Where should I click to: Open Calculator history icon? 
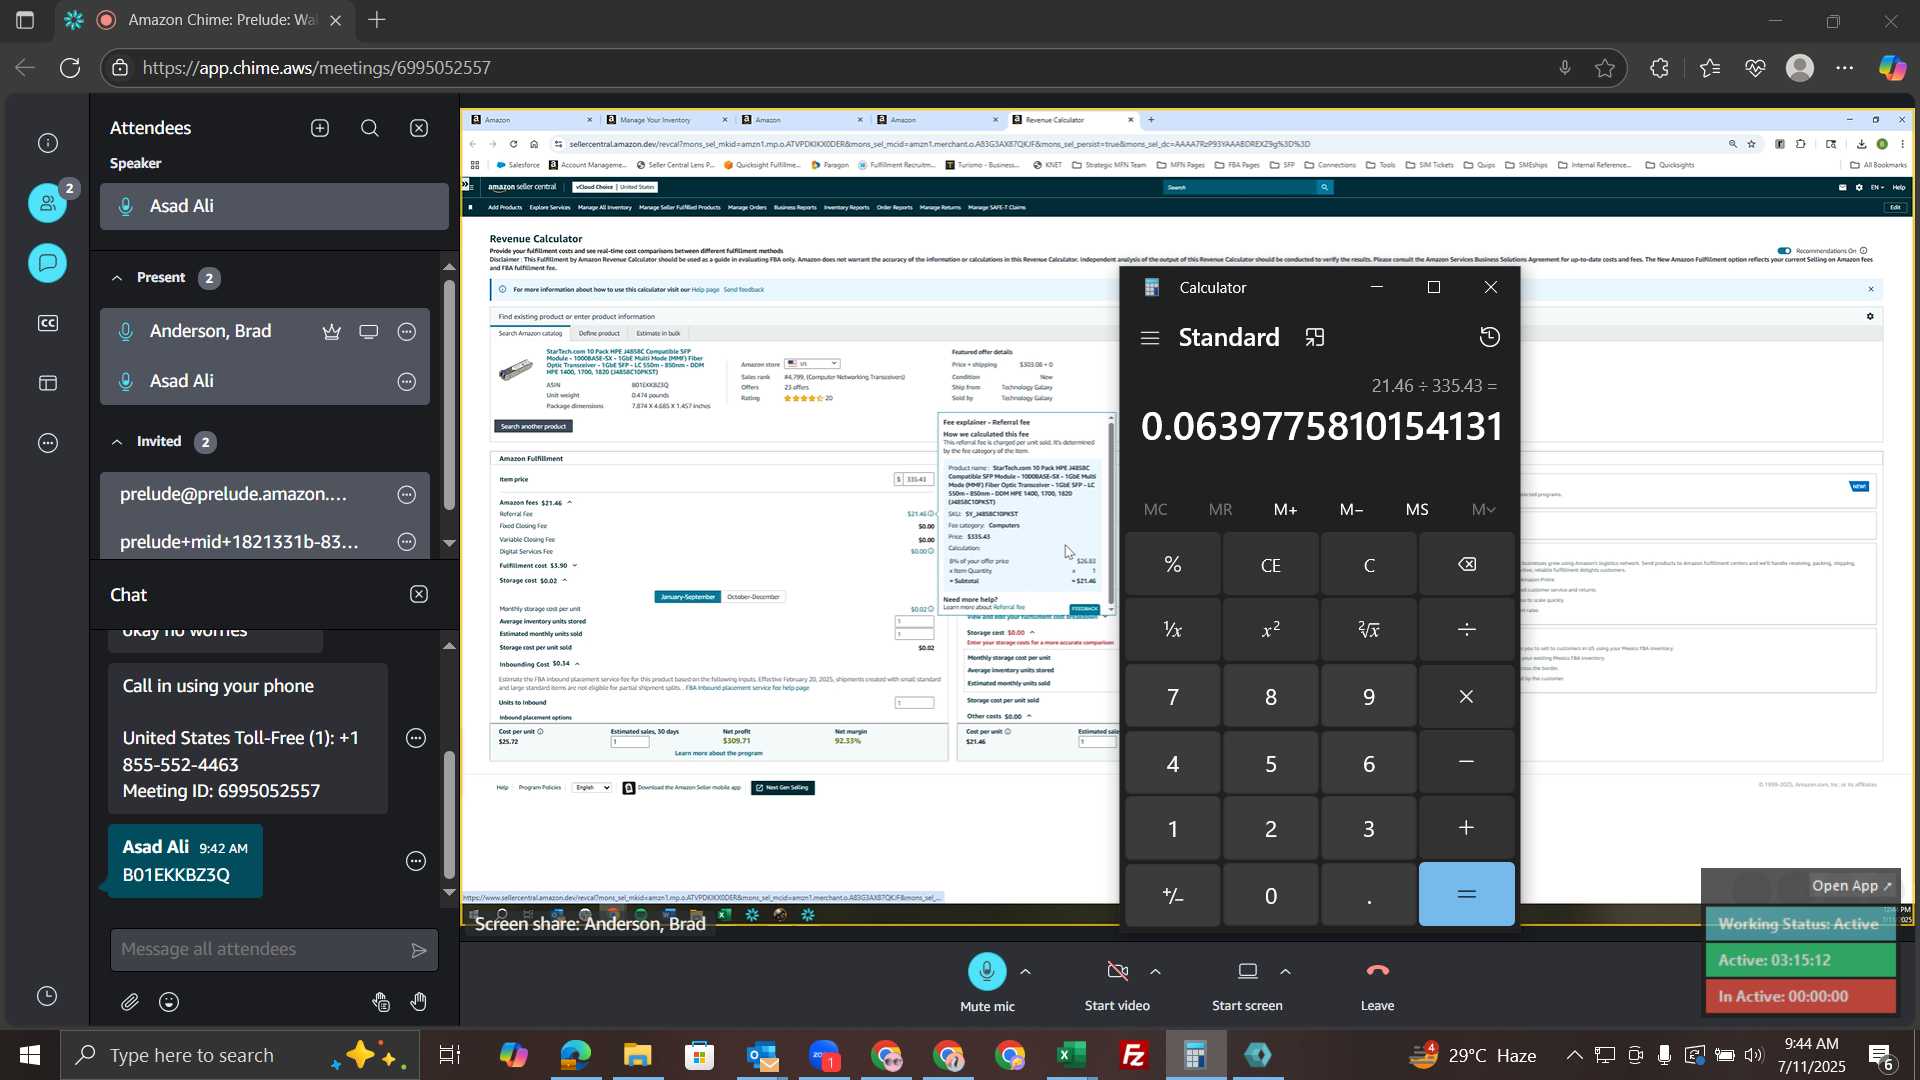click(1490, 337)
